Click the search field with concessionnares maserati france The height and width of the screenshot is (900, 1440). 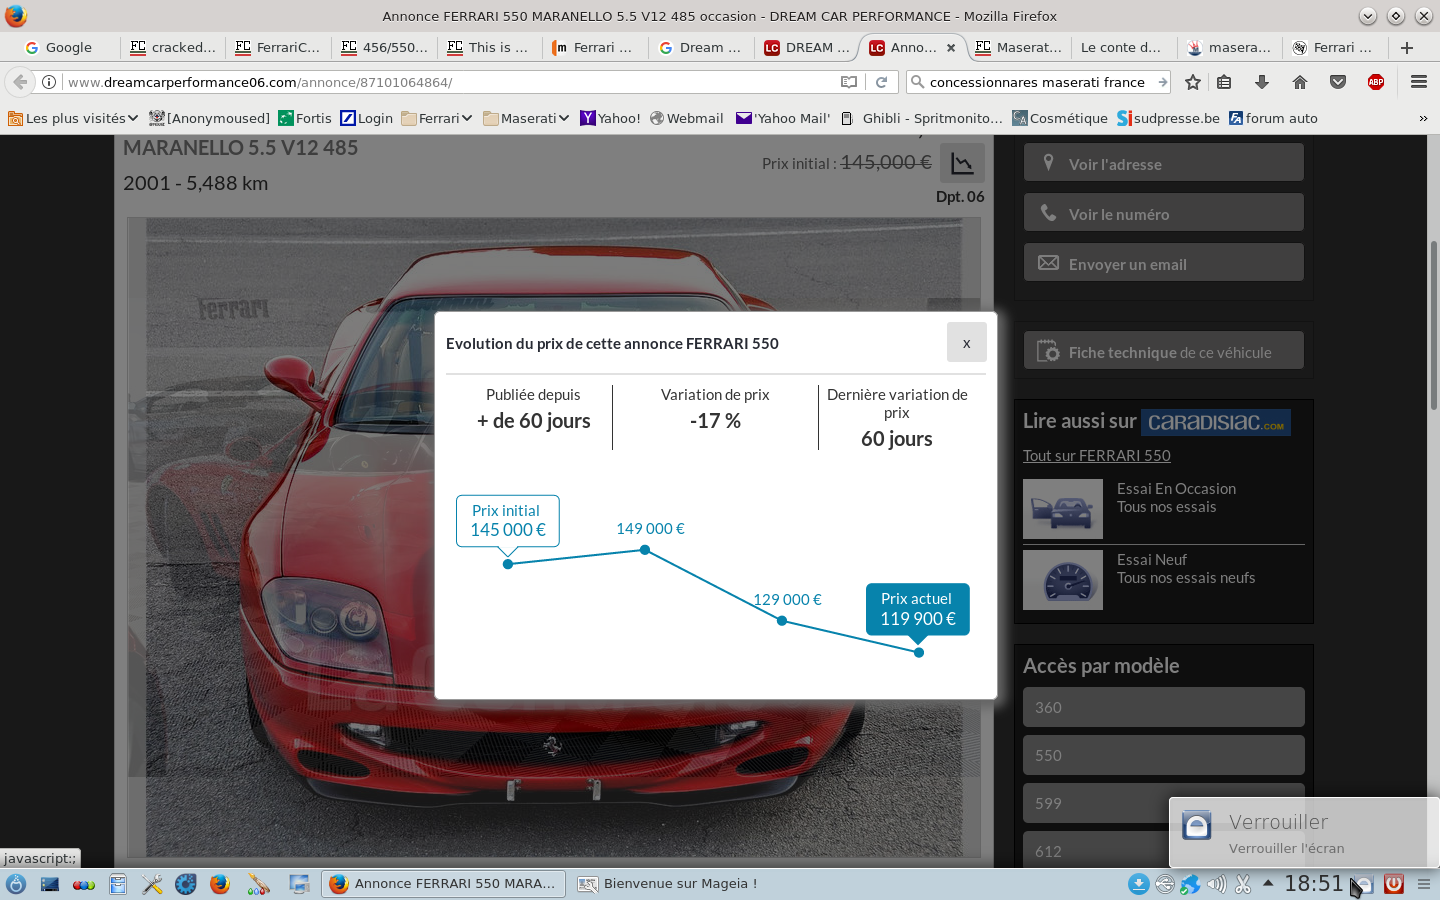tap(1040, 82)
